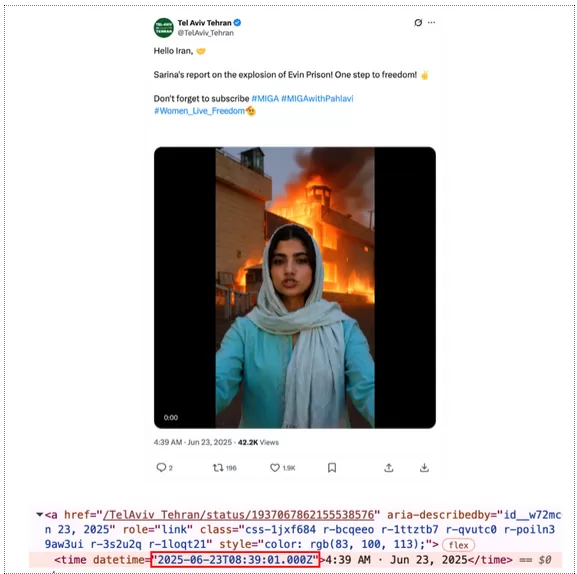Viewport: 577px width, 574px height.
Task: Open the Grok circle icon beside the more menu
Action: 418,23
